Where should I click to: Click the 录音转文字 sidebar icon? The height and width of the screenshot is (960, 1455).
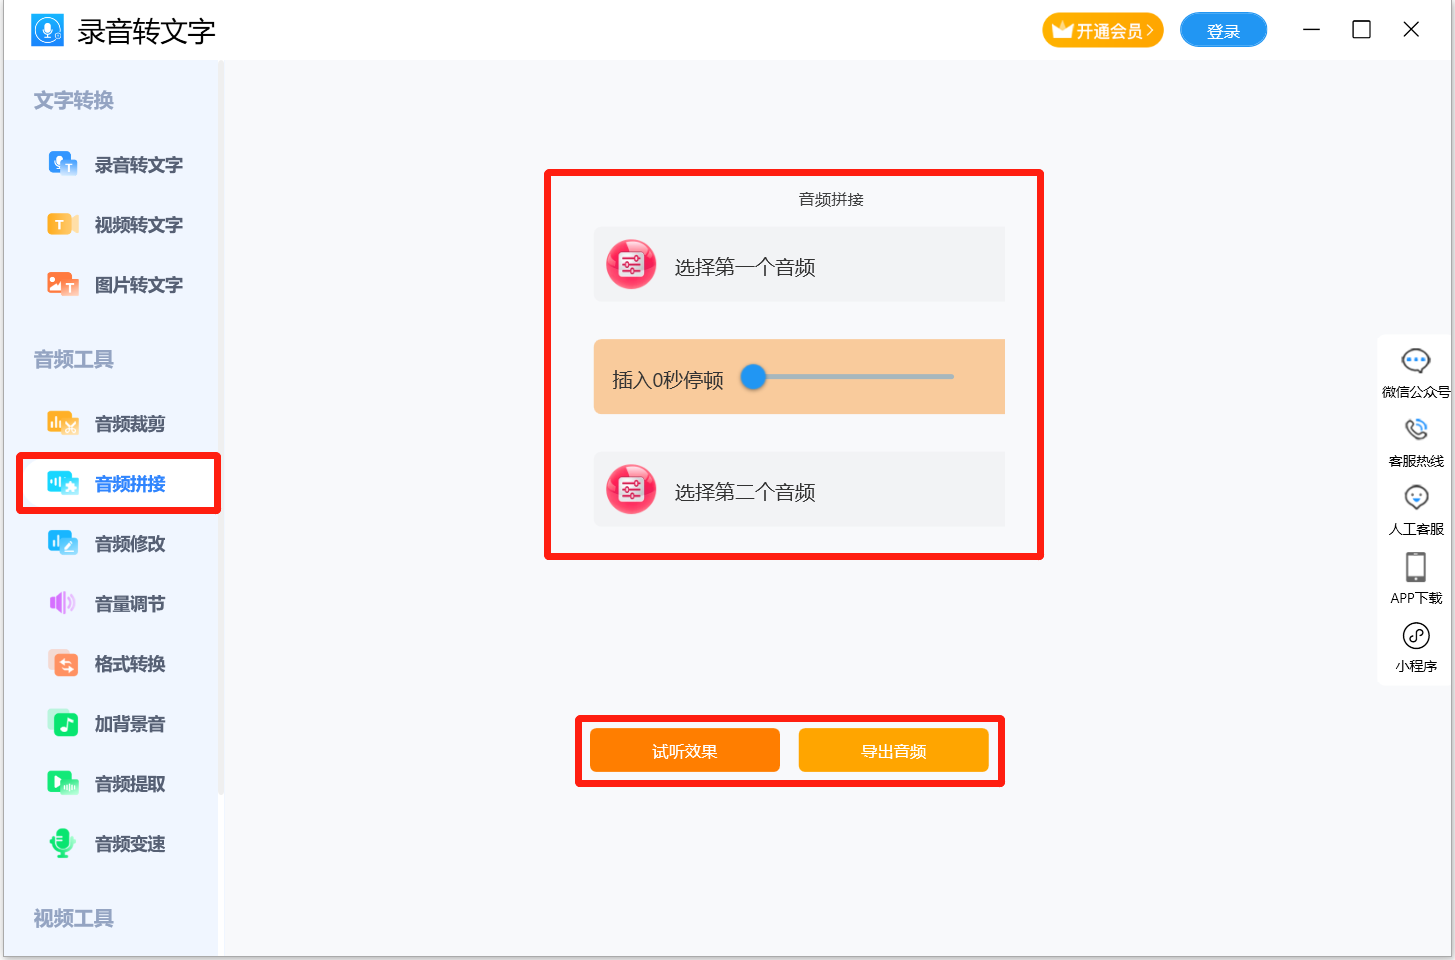(x=63, y=164)
